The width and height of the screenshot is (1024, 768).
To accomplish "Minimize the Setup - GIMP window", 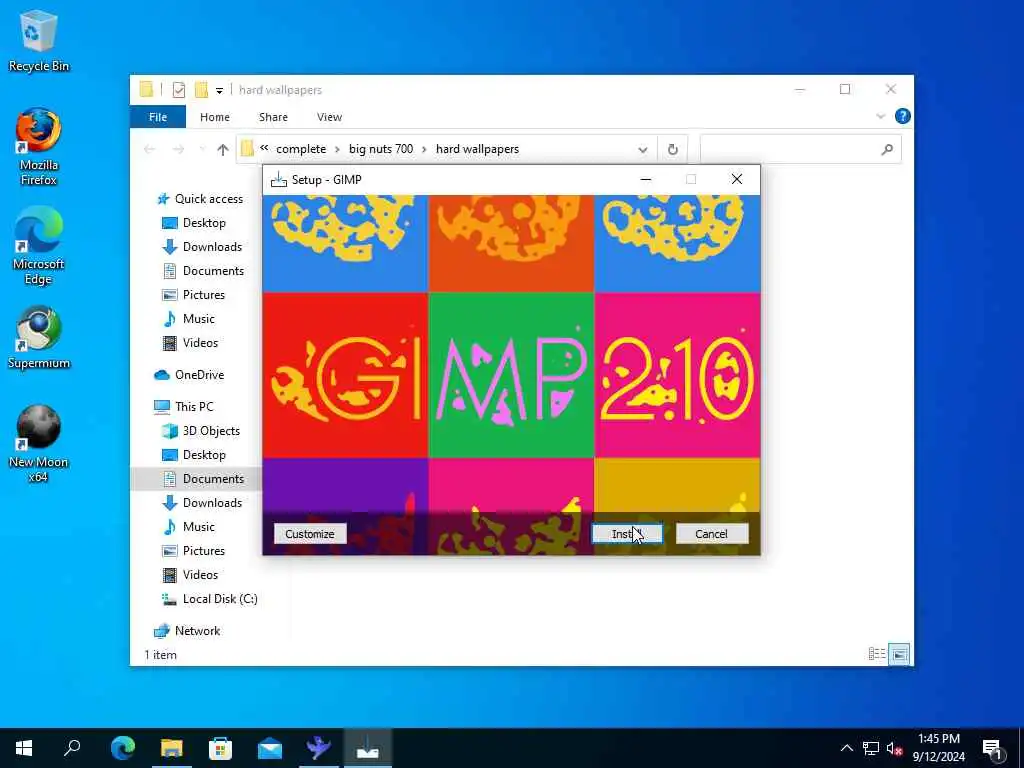I will point(646,180).
